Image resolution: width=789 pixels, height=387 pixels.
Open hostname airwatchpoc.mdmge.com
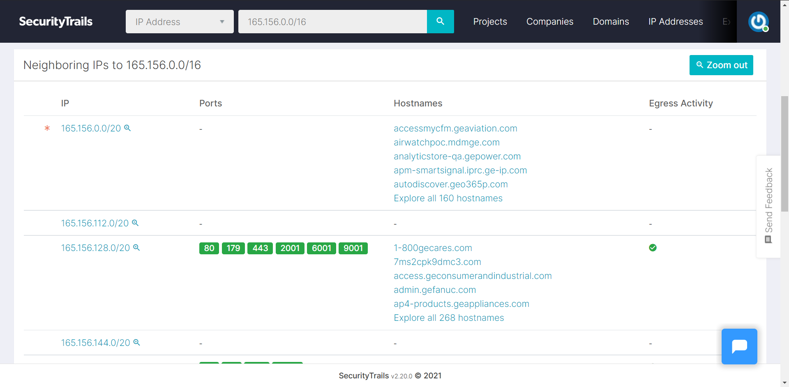coord(447,142)
